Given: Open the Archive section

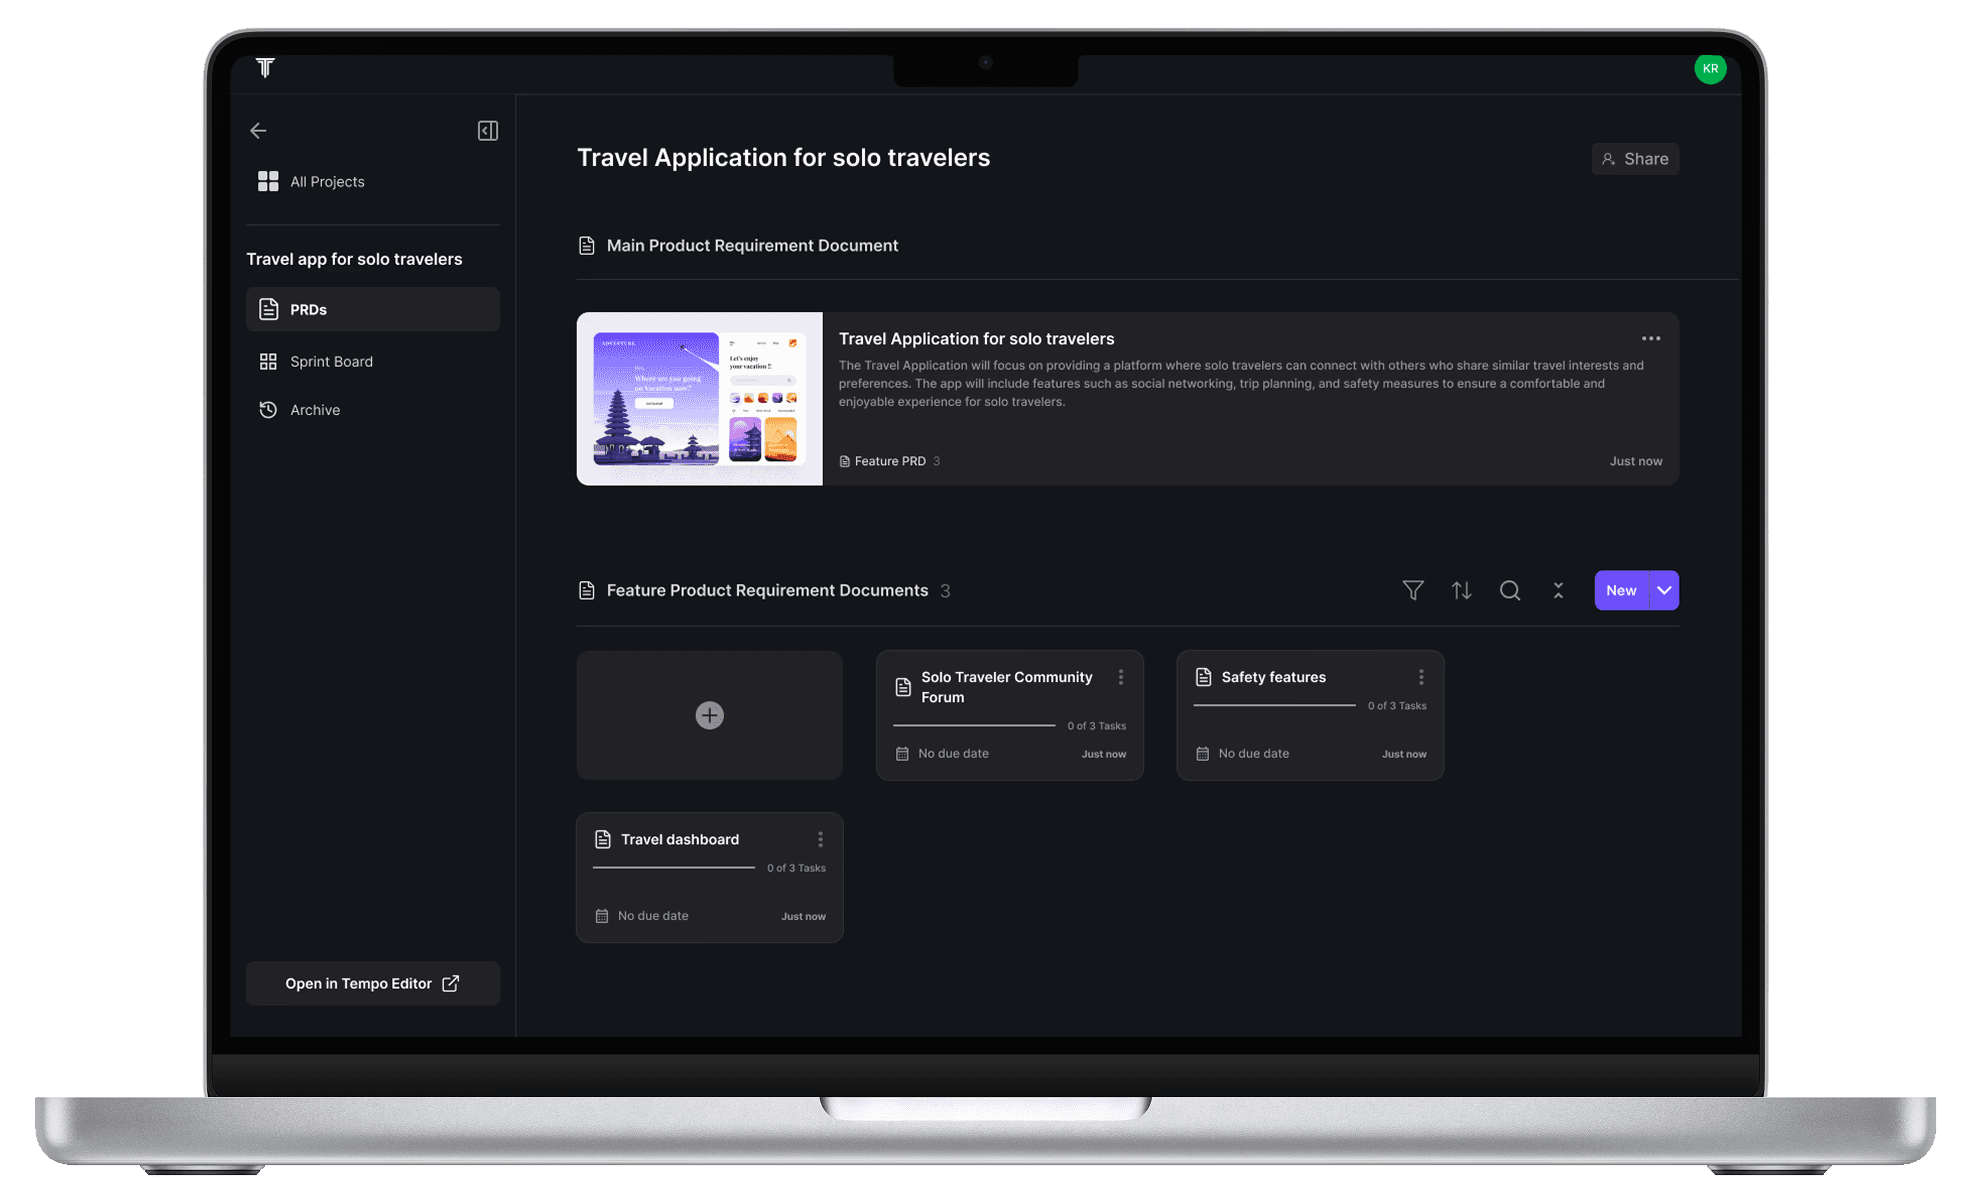Looking at the screenshot, I should click(314, 410).
